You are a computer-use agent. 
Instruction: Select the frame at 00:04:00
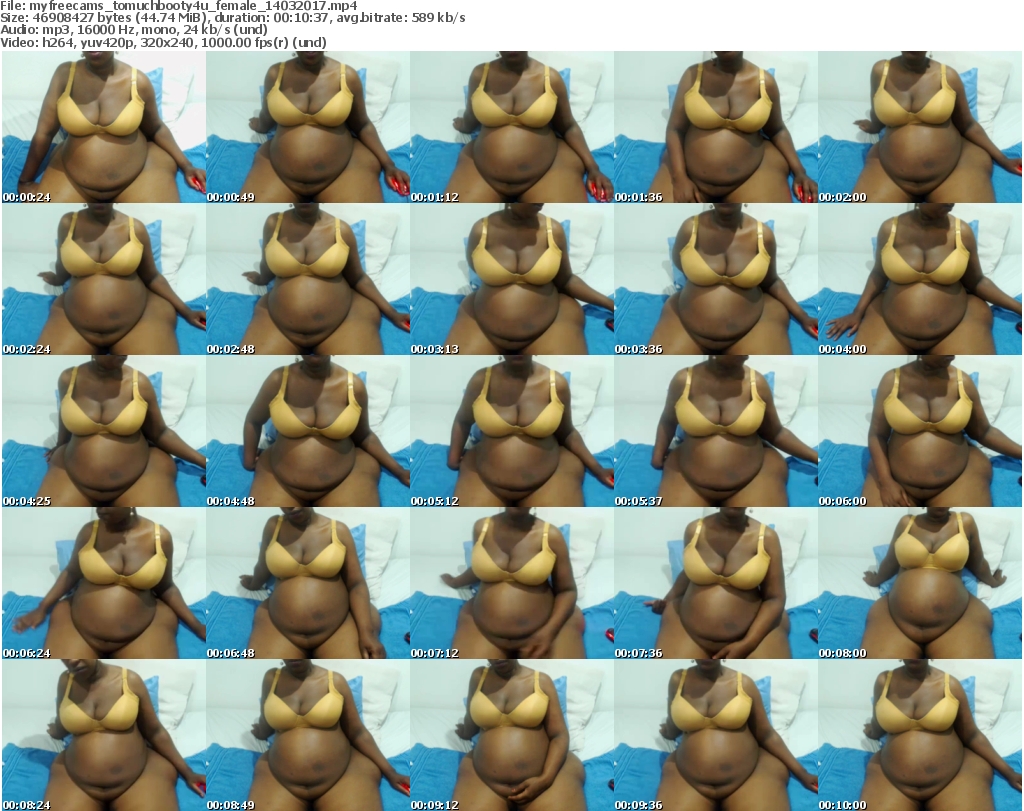pyautogui.click(x=920, y=279)
